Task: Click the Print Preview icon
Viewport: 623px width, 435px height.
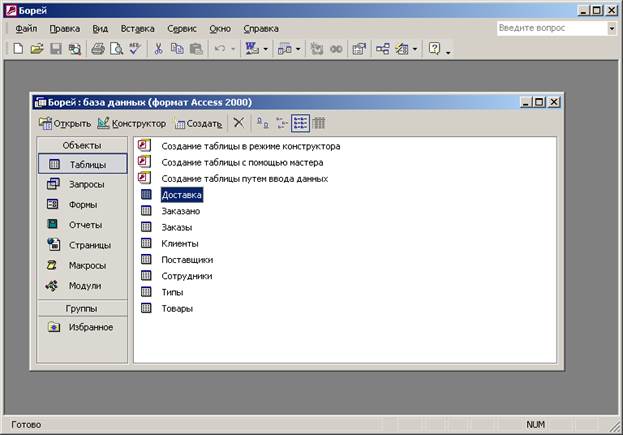Action: [115, 48]
